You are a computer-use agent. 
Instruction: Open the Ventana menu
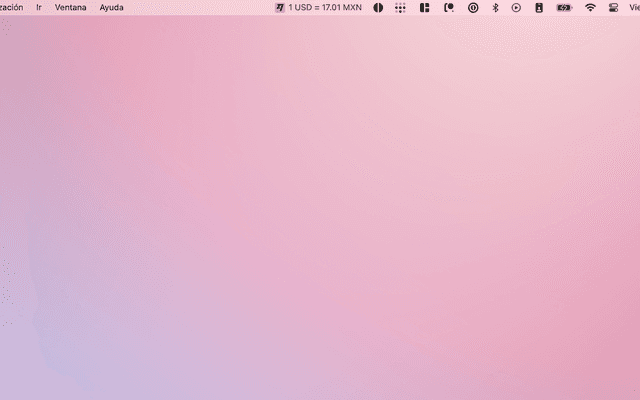tap(70, 7)
